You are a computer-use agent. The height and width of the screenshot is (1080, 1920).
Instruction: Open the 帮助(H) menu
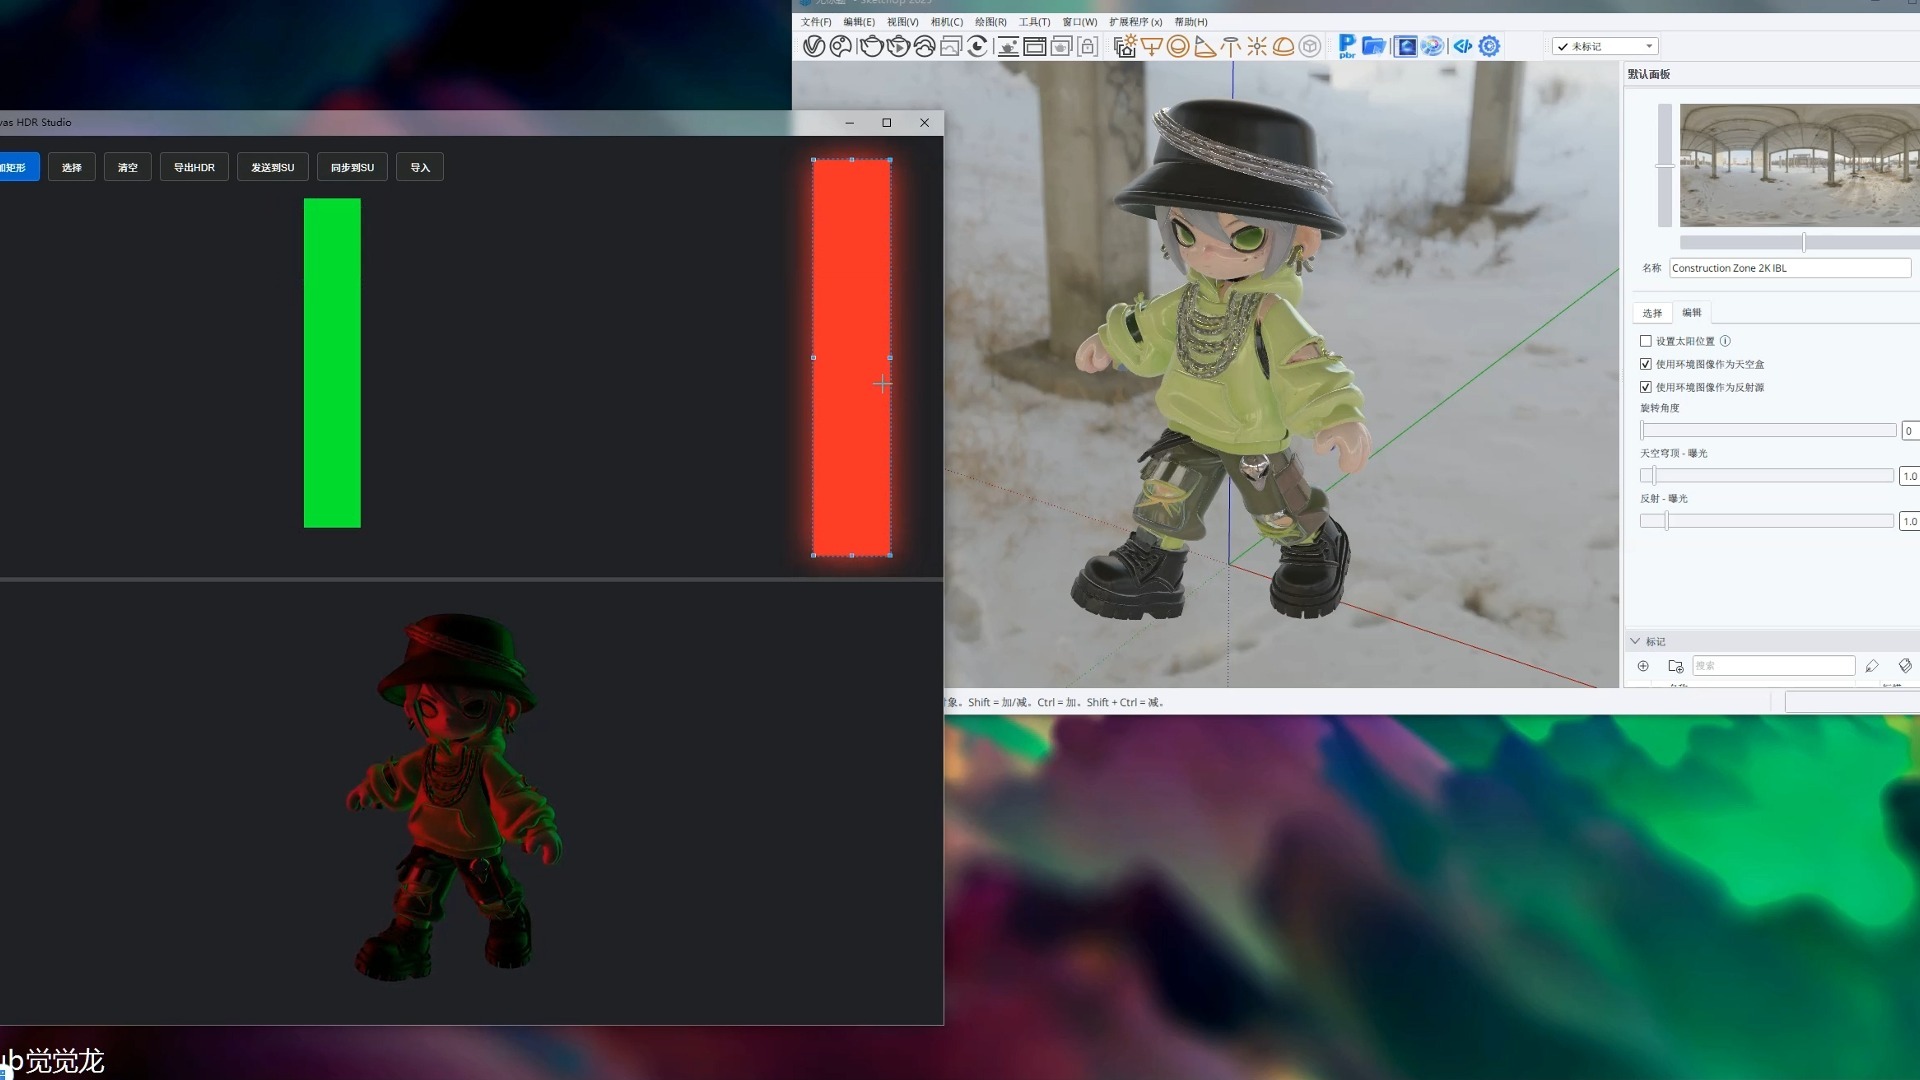point(1191,22)
